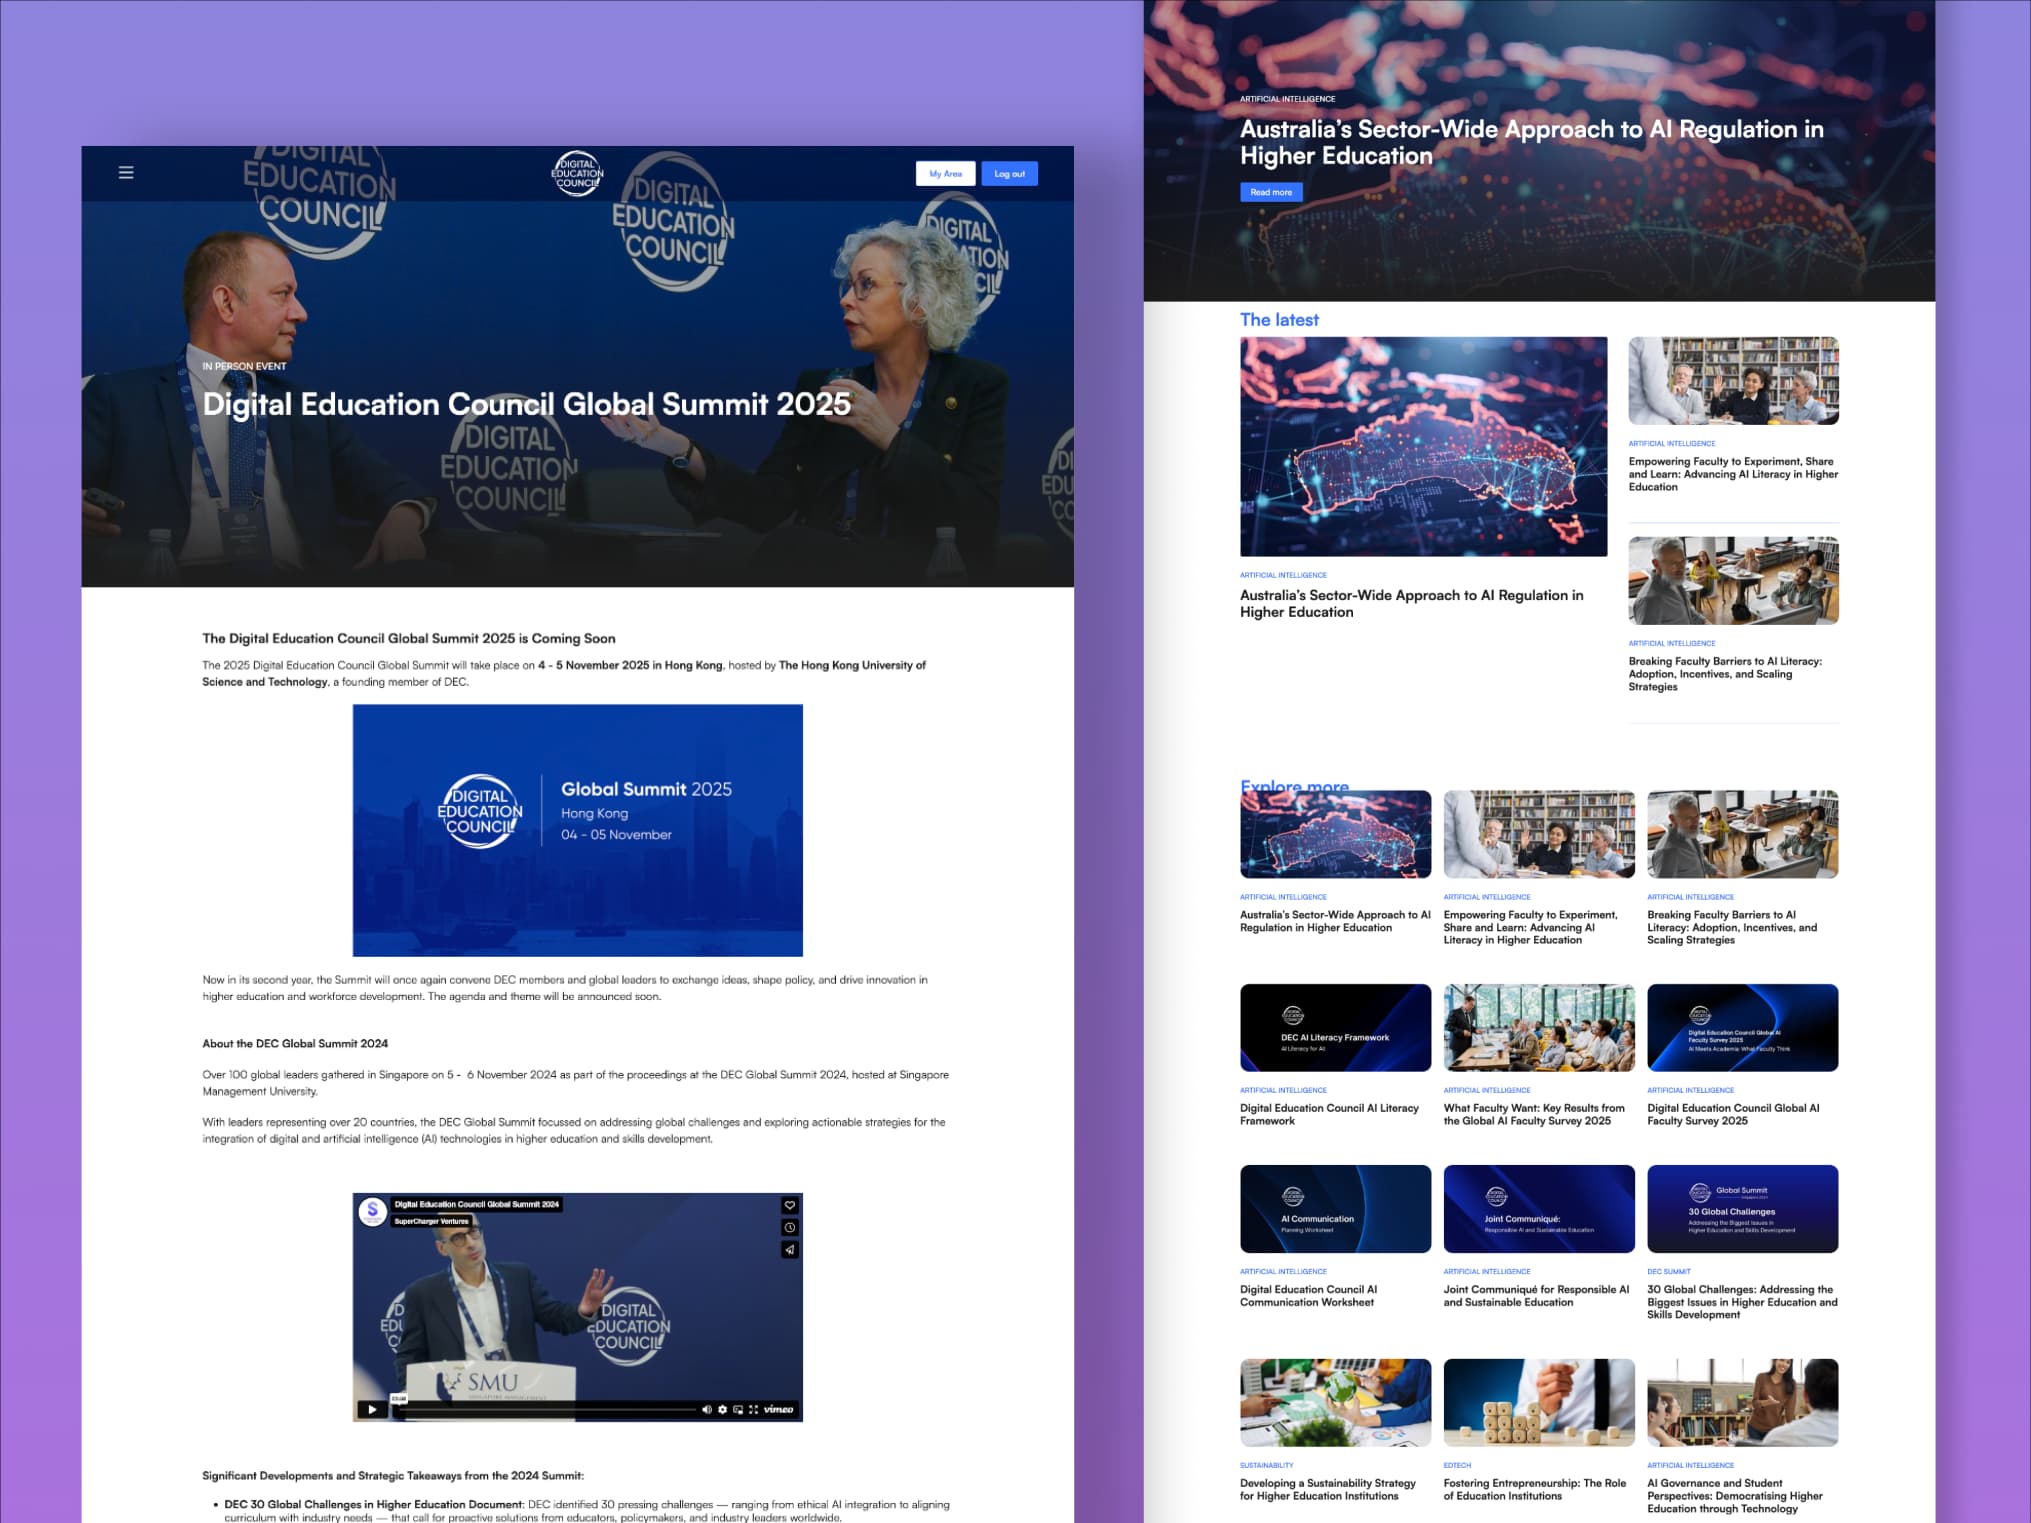Click the vimeo logo in player
2031x1523 pixels.
tap(778, 1409)
